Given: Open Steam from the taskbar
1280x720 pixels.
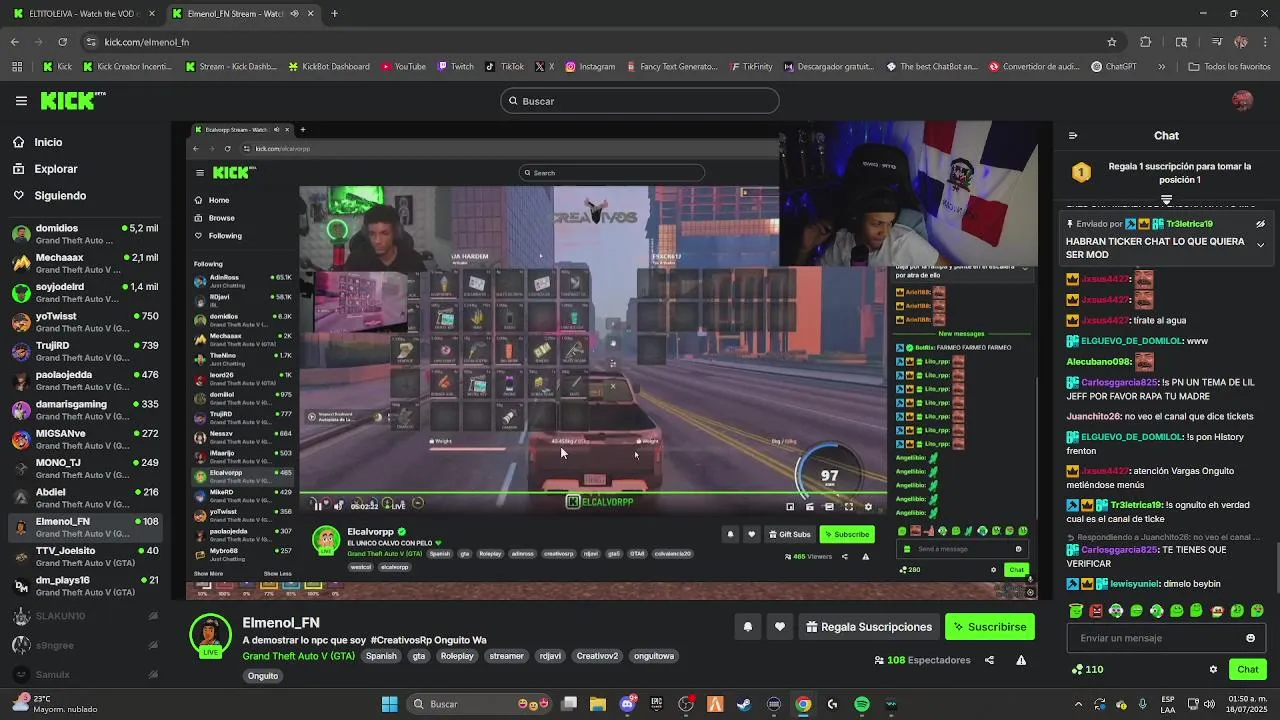Looking at the screenshot, I should 744,704.
